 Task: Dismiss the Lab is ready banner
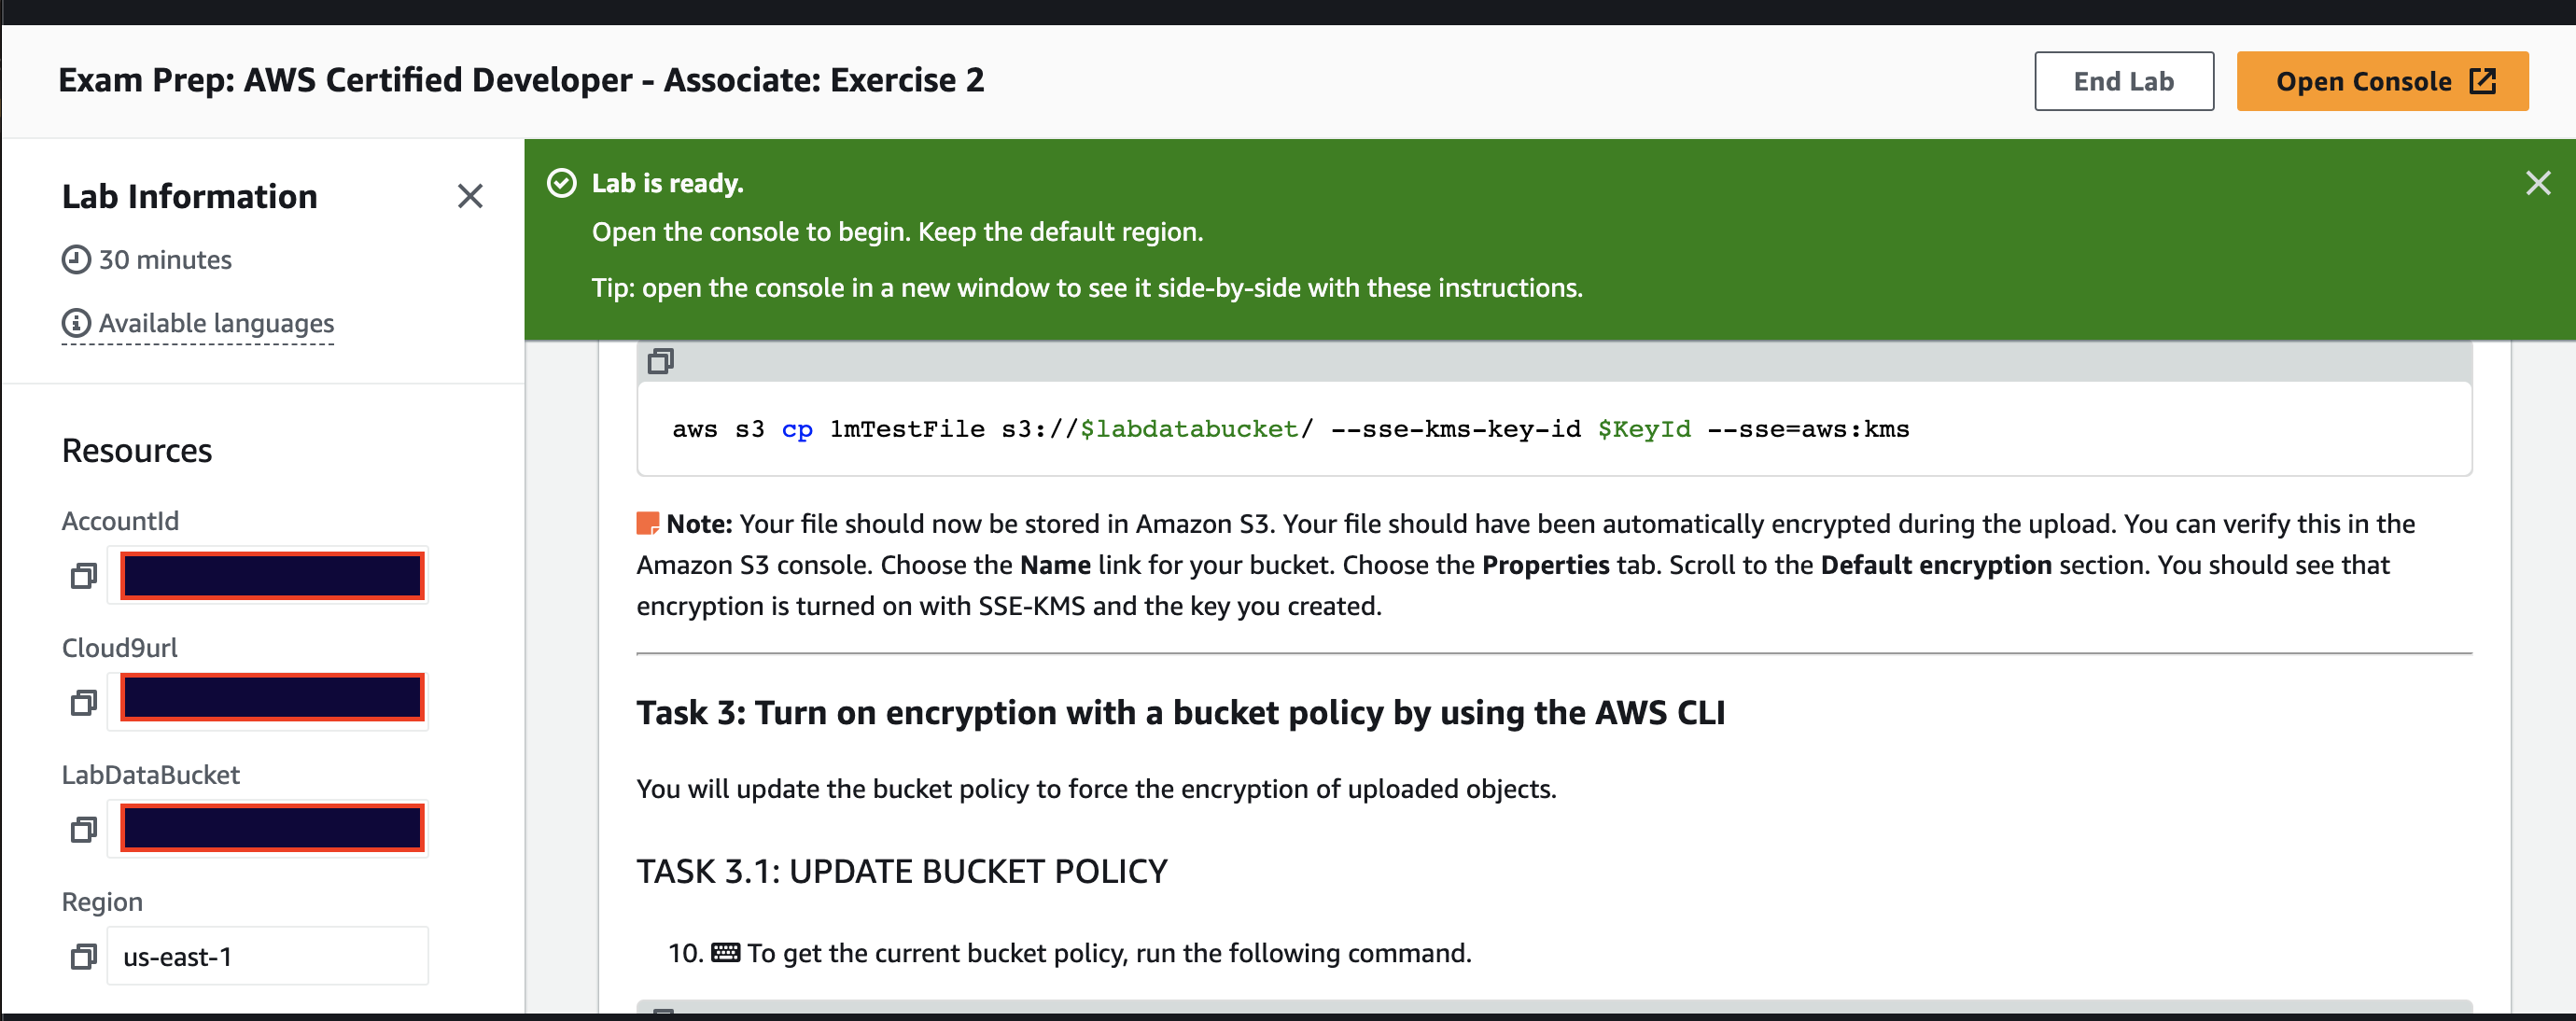[2537, 183]
